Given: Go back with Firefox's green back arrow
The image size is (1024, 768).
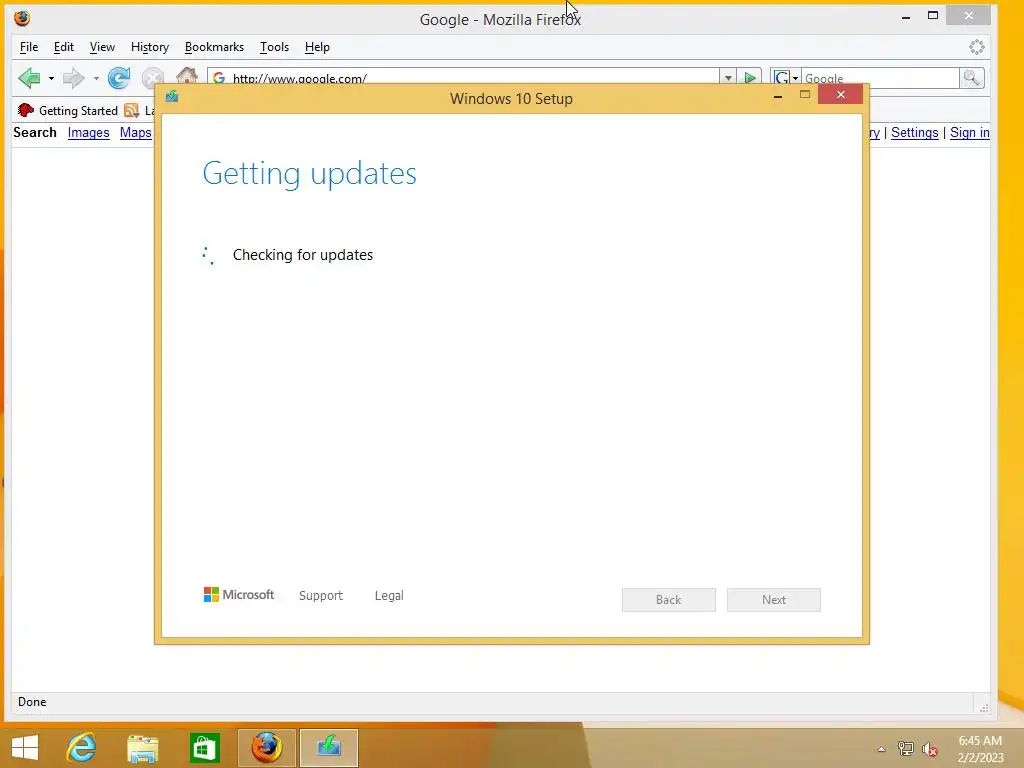Looking at the screenshot, I should point(29,78).
